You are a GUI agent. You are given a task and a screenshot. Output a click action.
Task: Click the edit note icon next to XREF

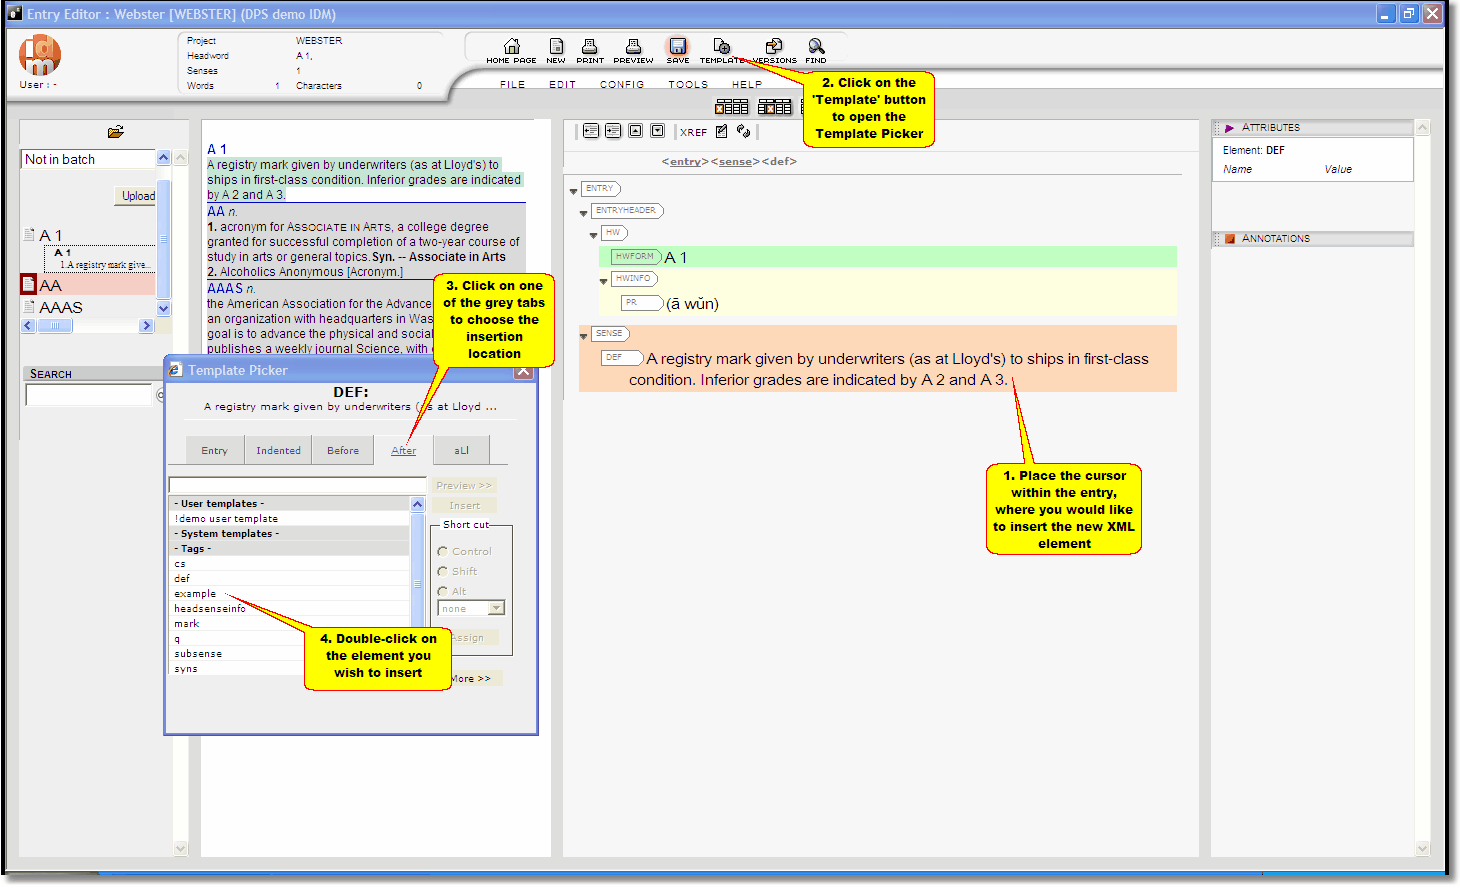click(x=722, y=131)
